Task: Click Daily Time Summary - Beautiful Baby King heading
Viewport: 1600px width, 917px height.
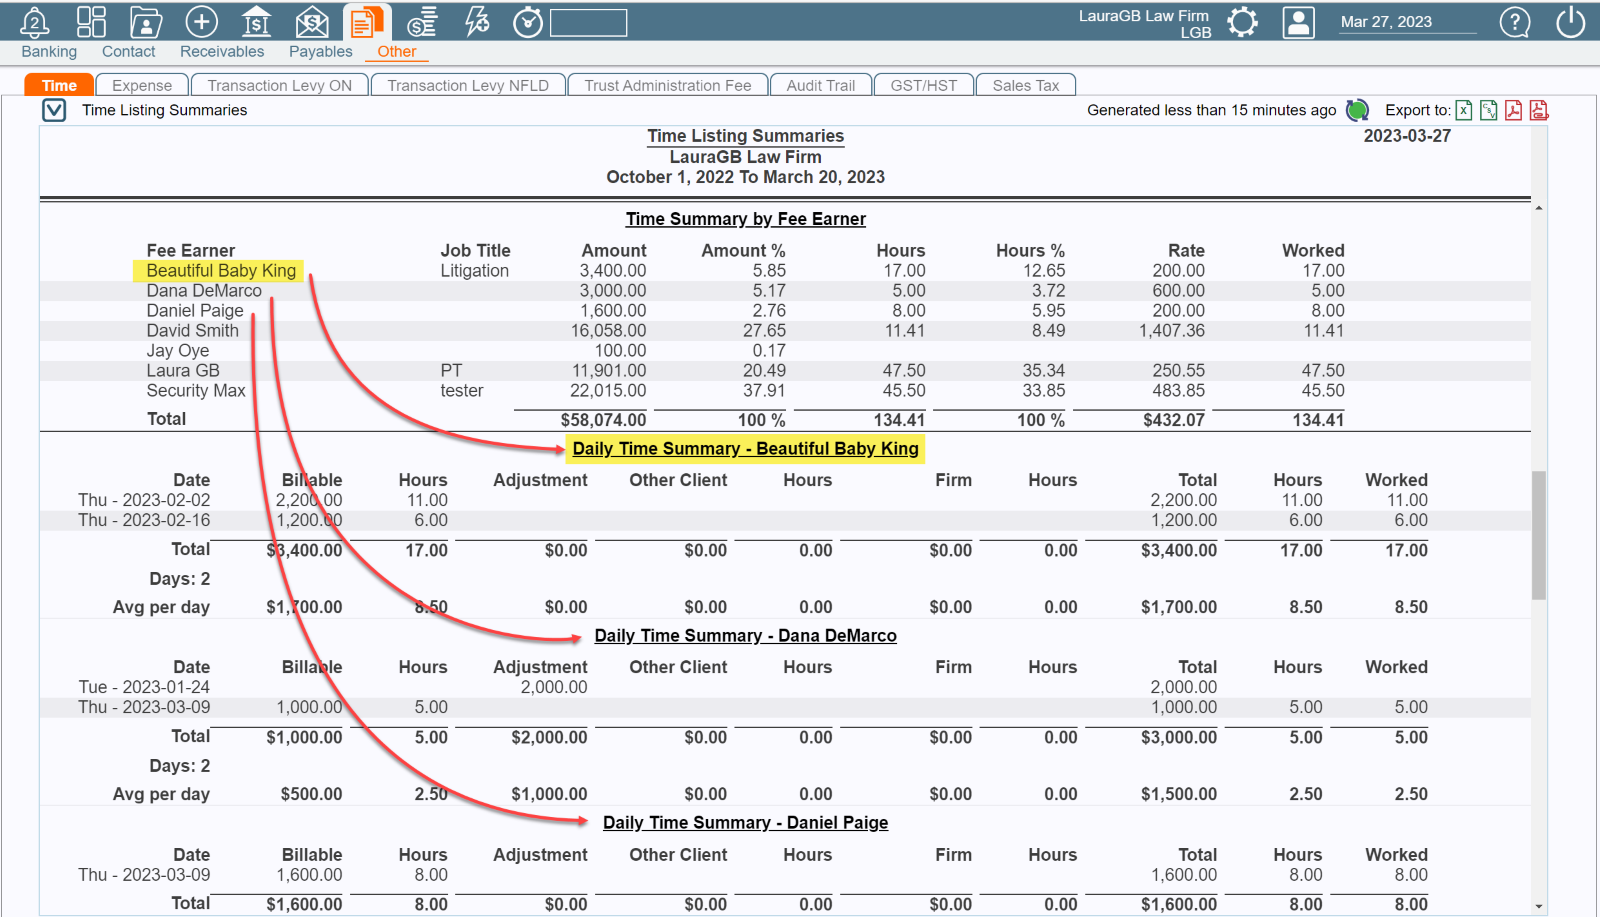Action: coord(746,449)
